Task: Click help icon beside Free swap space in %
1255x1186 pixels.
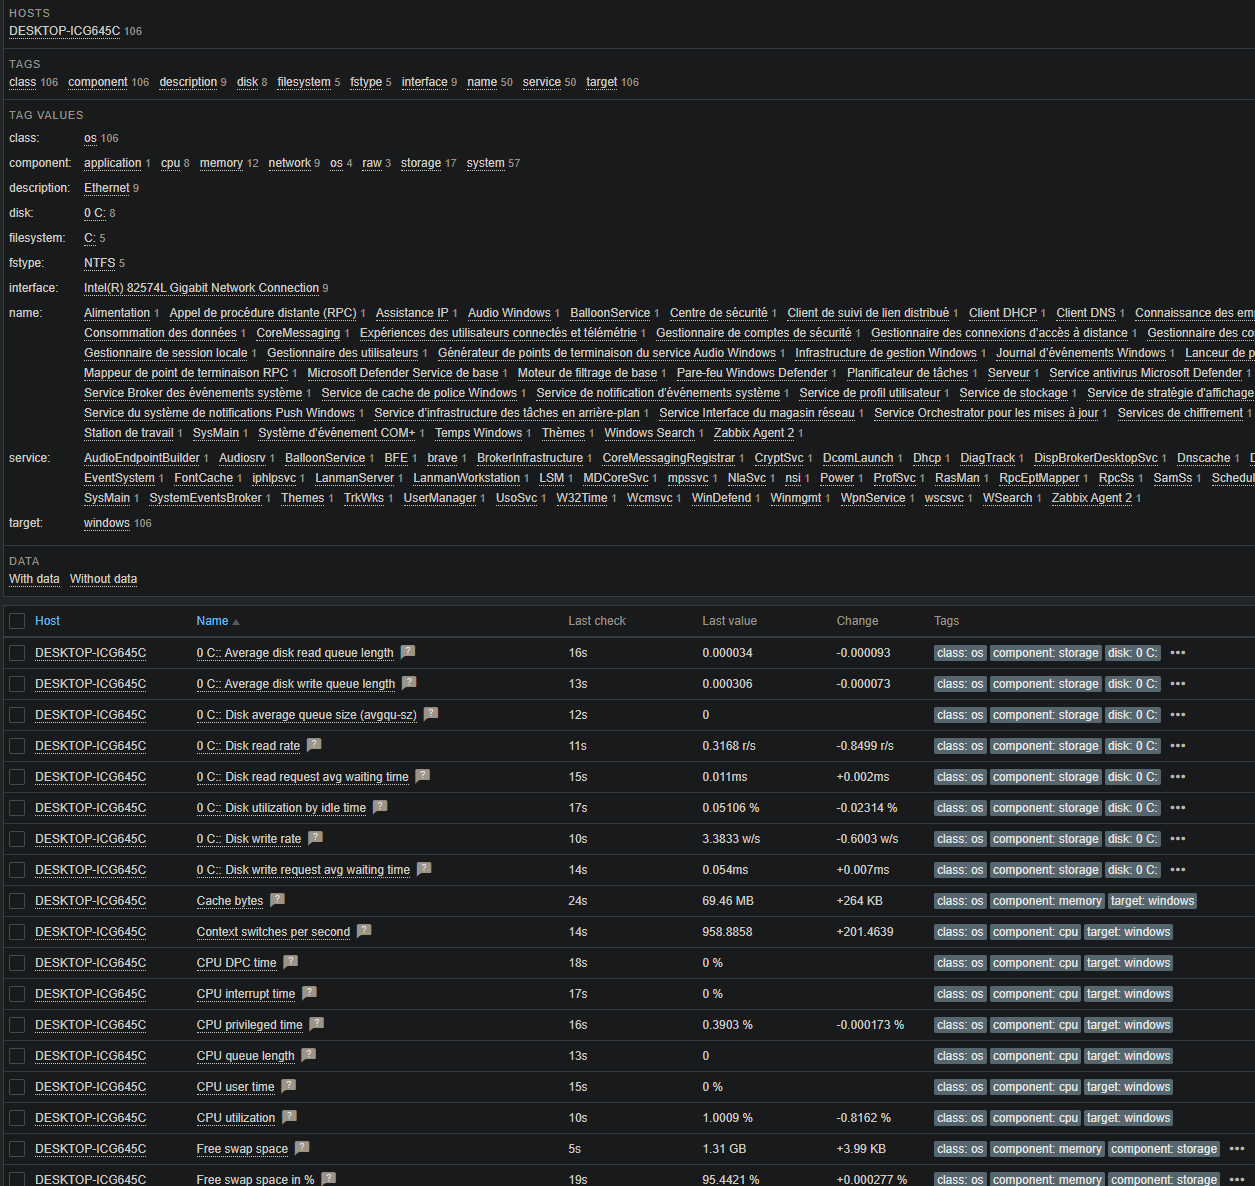Action: (x=328, y=1179)
